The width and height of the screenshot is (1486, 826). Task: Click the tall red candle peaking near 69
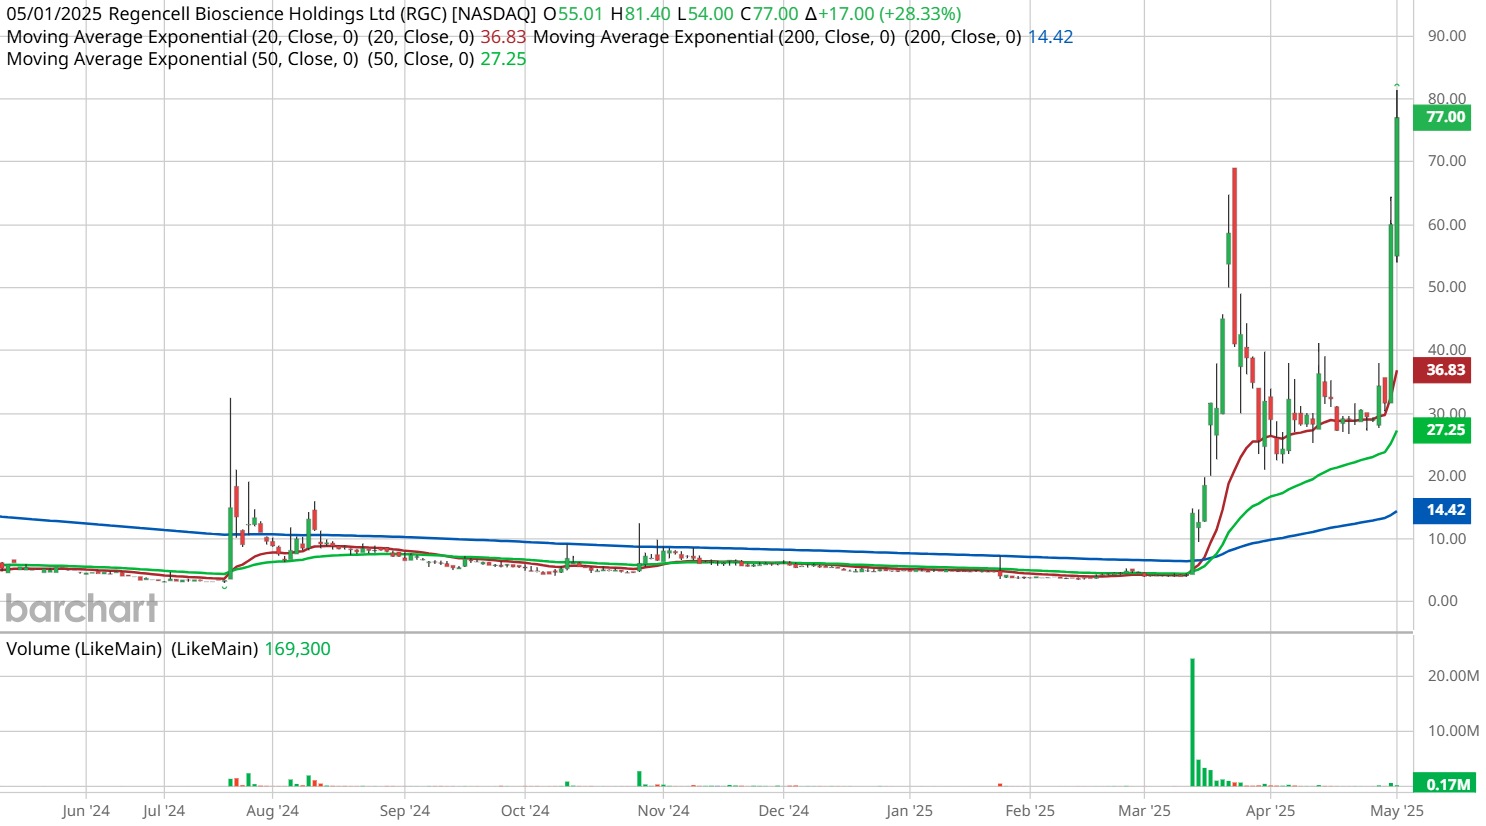pyautogui.click(x=1235, y=255)
